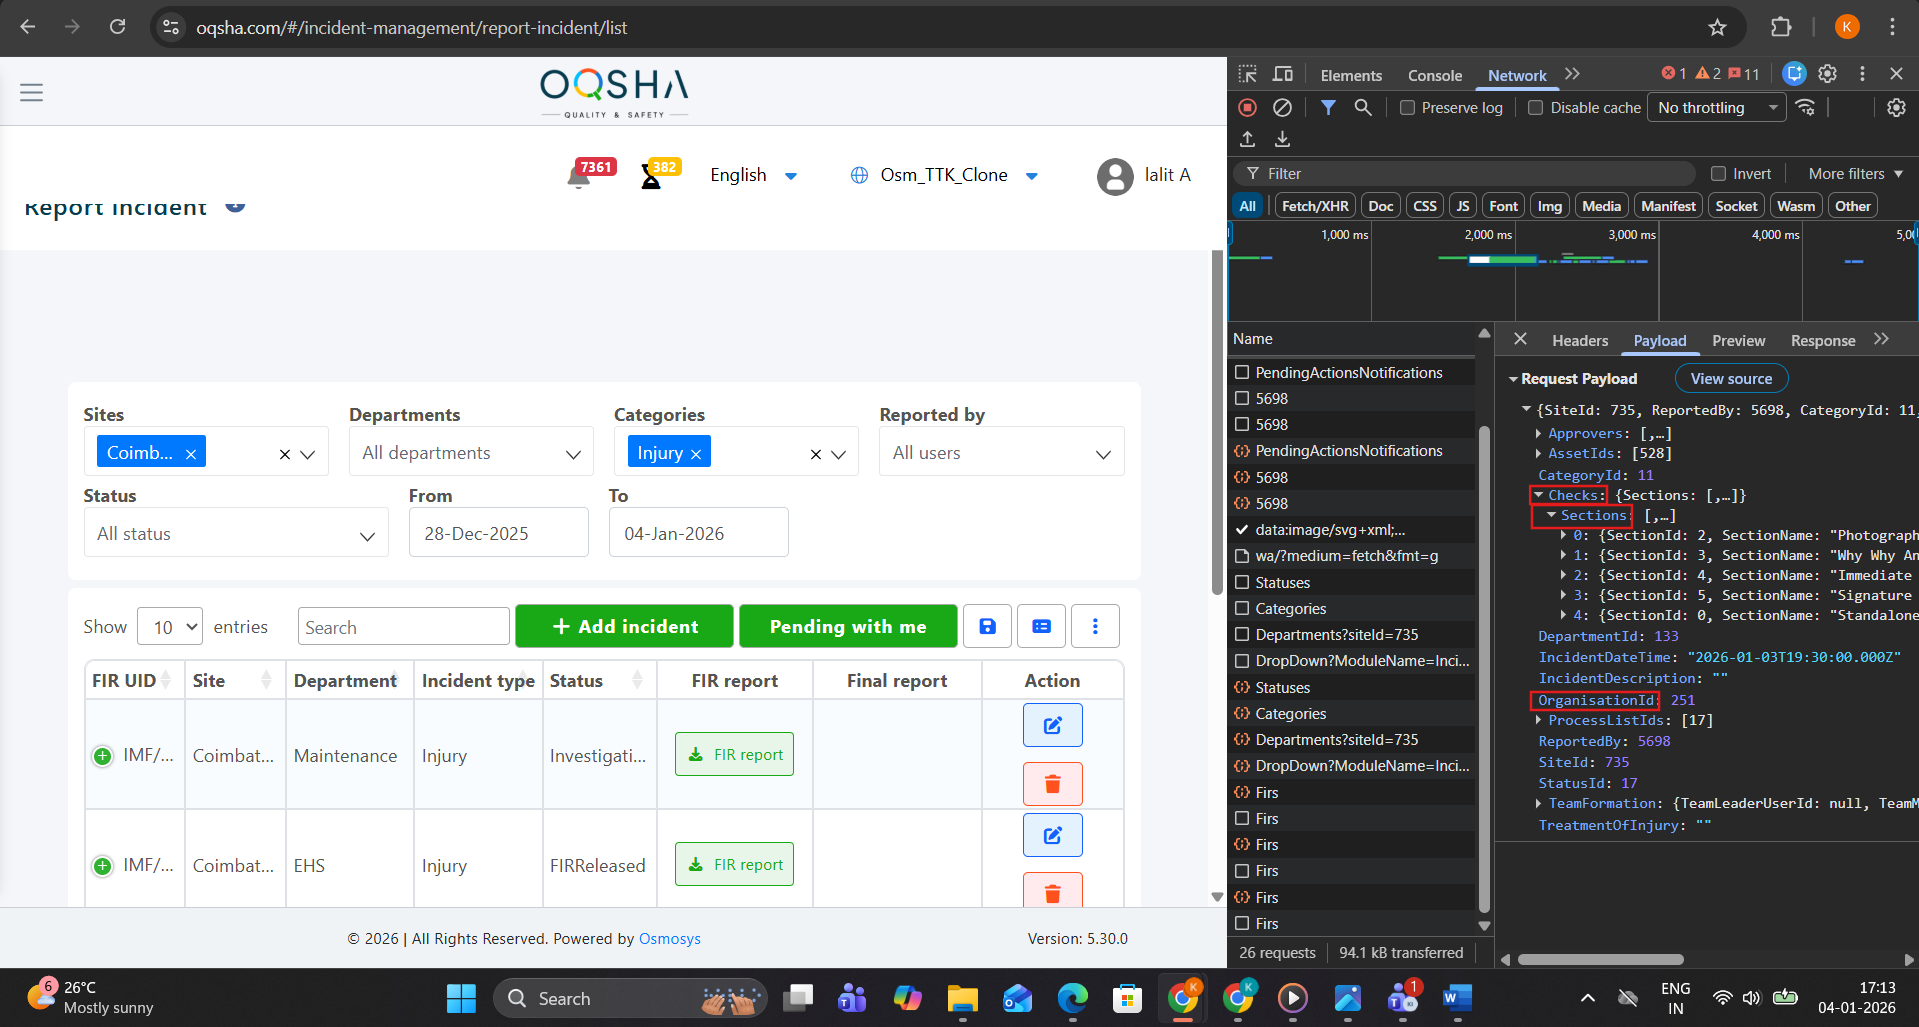Edit the Maintenance incident row
This screenshot has height=1027, width=1919.
coord(1052,725)
